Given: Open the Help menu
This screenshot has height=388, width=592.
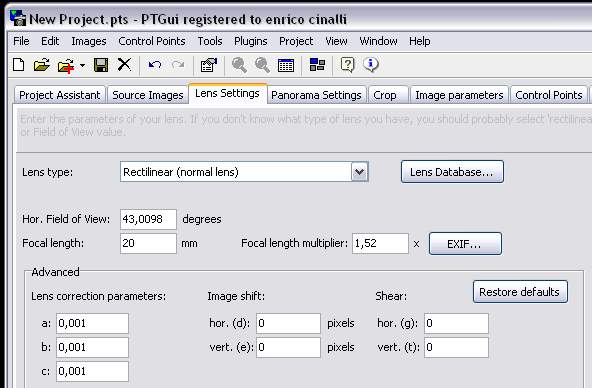Looking at the screenshot, I should 419,41.
